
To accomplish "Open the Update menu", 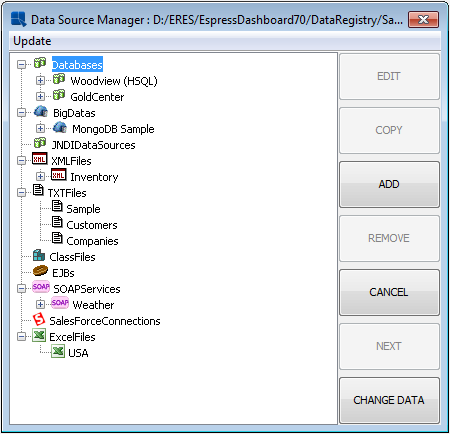I will click(32, 41).
